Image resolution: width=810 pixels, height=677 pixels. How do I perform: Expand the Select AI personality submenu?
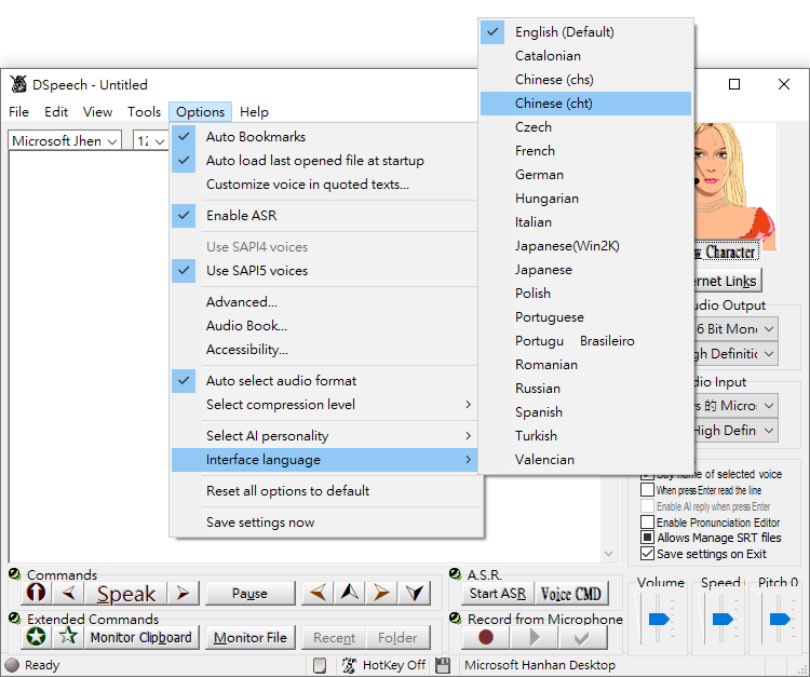click(324, 436)
